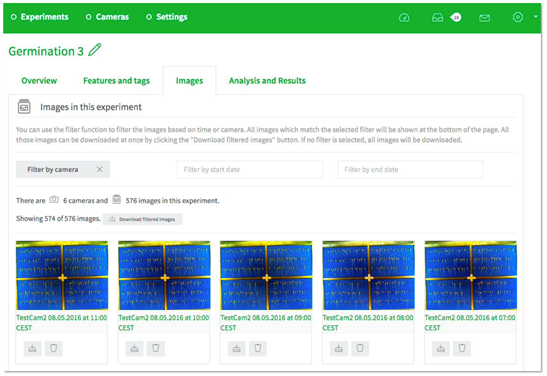
Task: Open the dashboard gauge icon in header
Action: point(404,17)
